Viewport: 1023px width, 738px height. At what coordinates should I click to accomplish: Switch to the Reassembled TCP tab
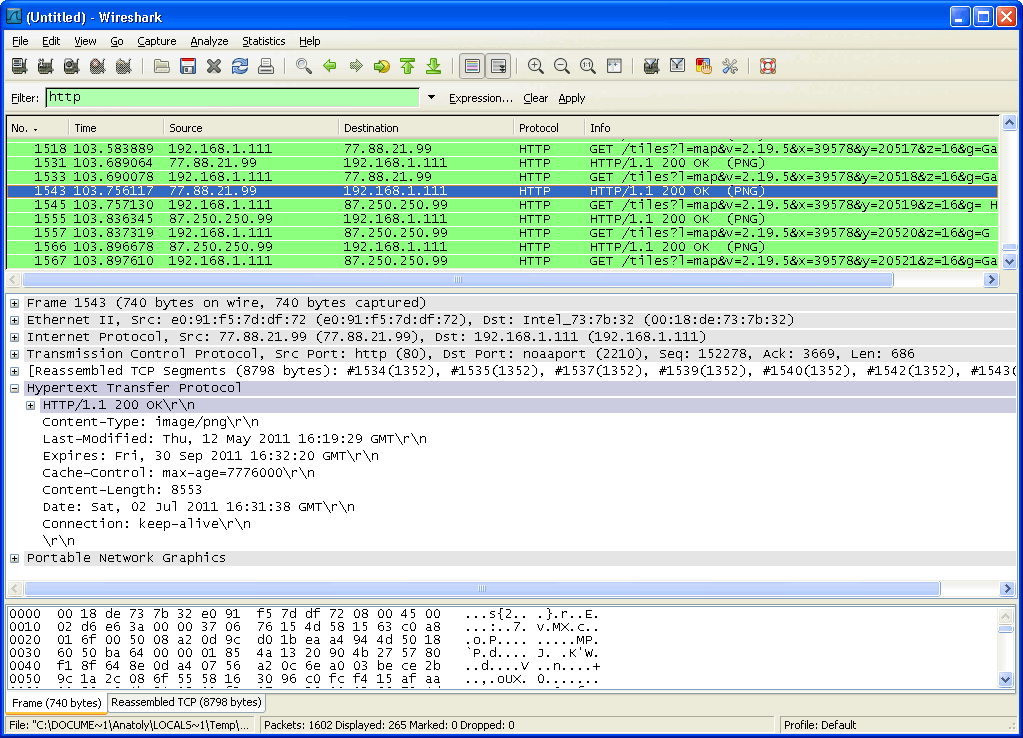(x=186, y=703)
